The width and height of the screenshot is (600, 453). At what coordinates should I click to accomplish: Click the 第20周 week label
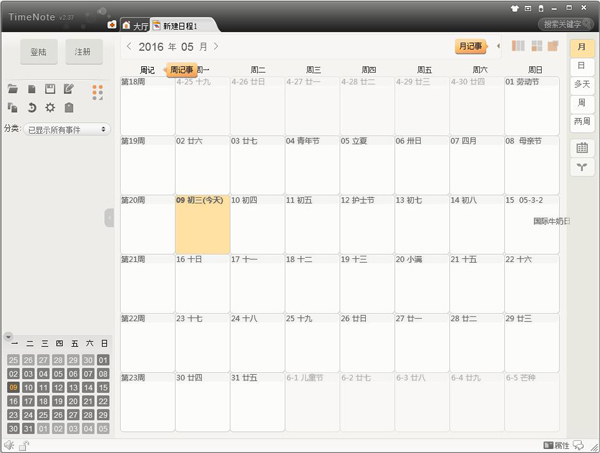133,200
